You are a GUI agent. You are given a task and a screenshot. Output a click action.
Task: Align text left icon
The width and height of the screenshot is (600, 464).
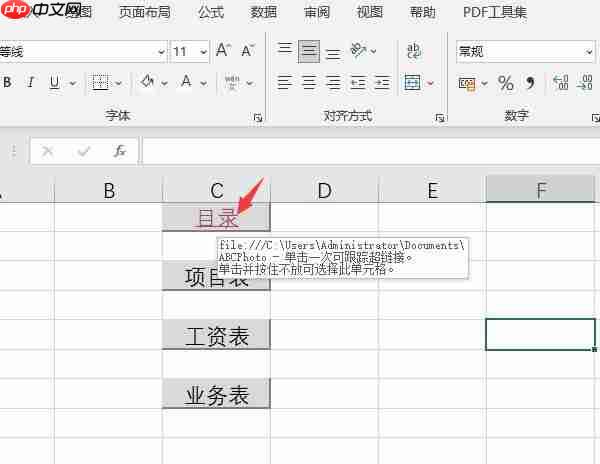(x=285, y=82)
